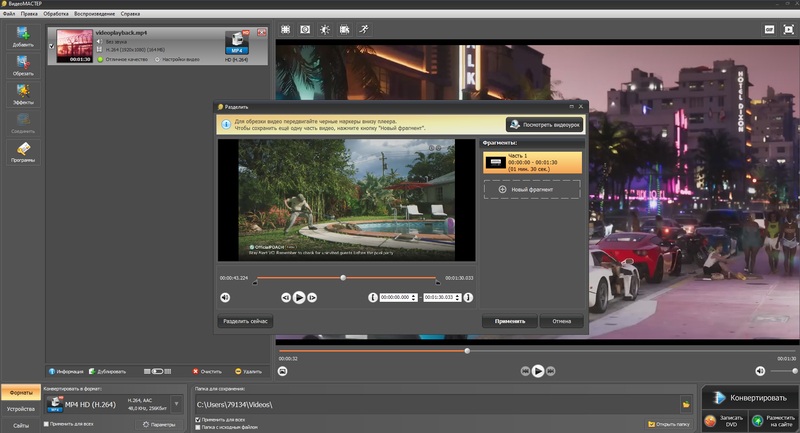Click the end time field stepper arrows
800x433 pixels.
click(x=458, y=297)
